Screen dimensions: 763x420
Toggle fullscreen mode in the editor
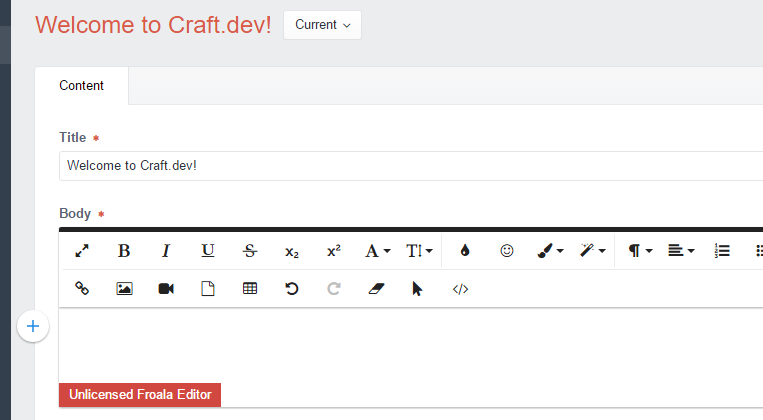(x=82, y=251)
